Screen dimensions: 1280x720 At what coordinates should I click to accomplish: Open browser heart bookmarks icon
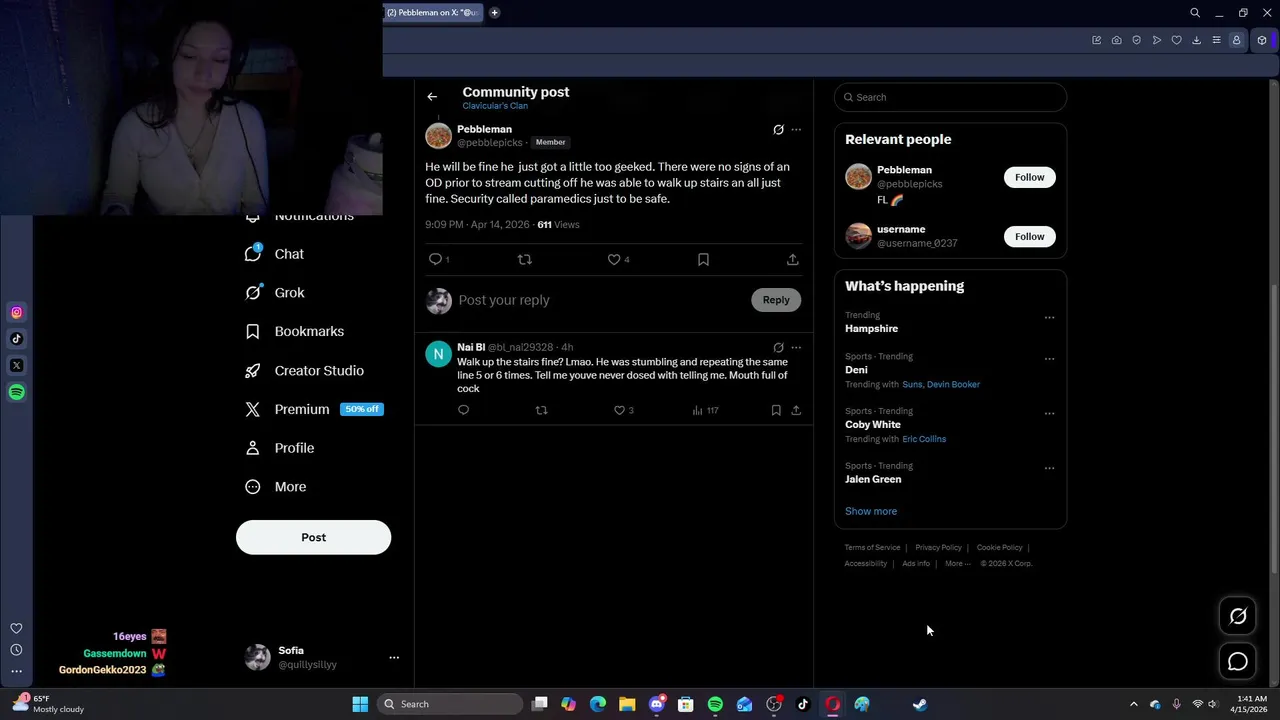click(1176, 40)
